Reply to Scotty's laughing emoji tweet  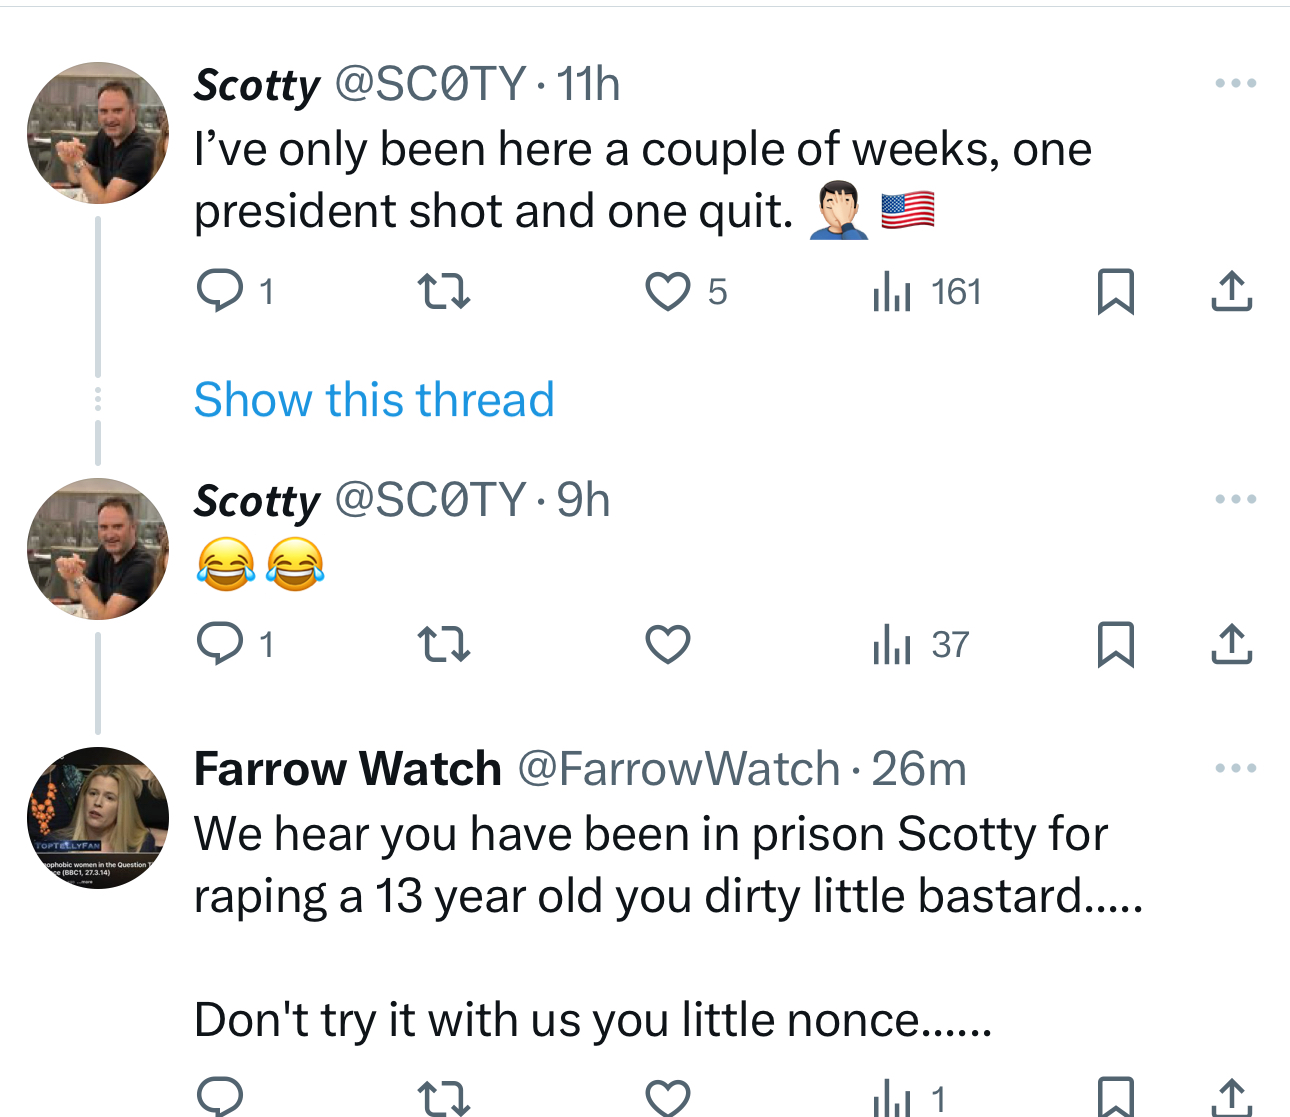click(220, 644)
